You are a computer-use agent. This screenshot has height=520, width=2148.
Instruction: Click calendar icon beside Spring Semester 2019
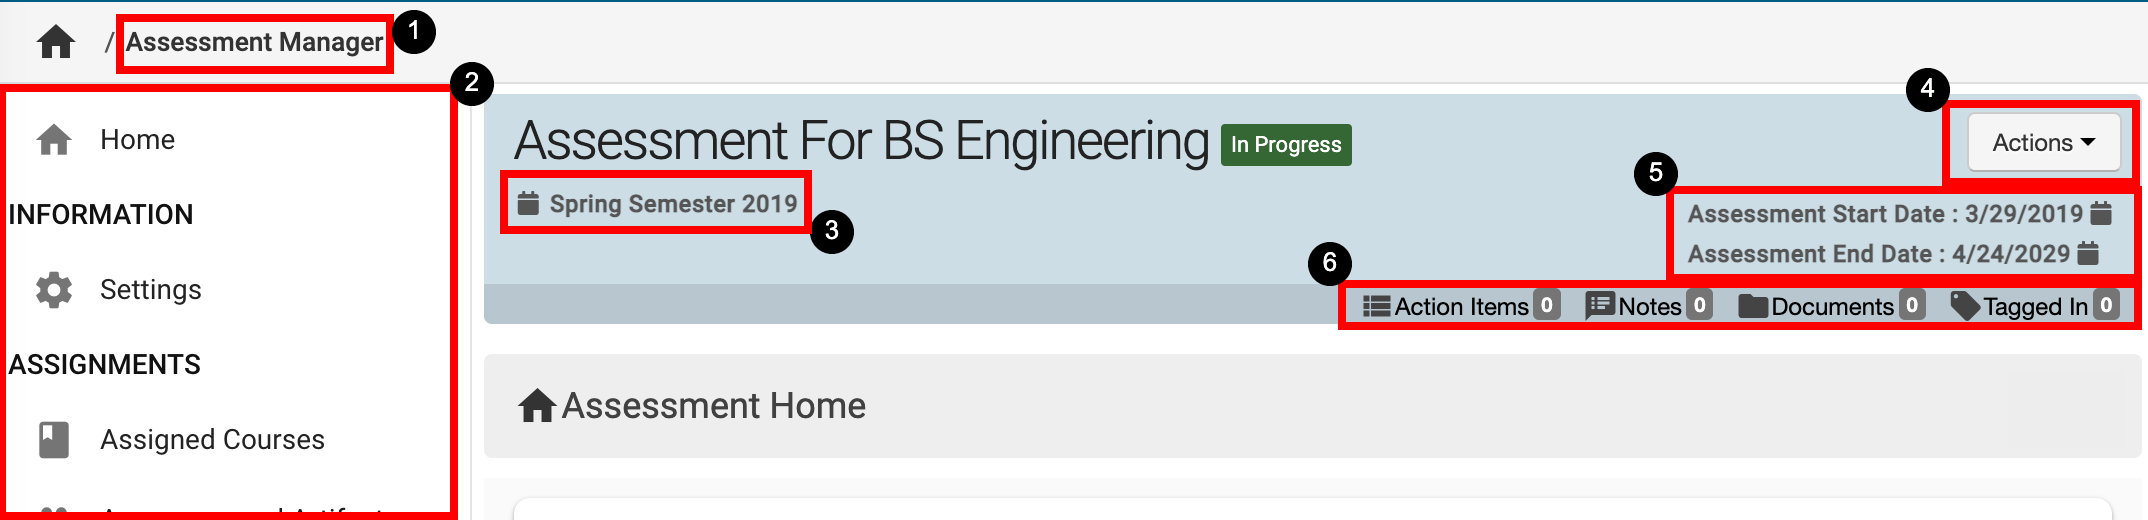528,203
